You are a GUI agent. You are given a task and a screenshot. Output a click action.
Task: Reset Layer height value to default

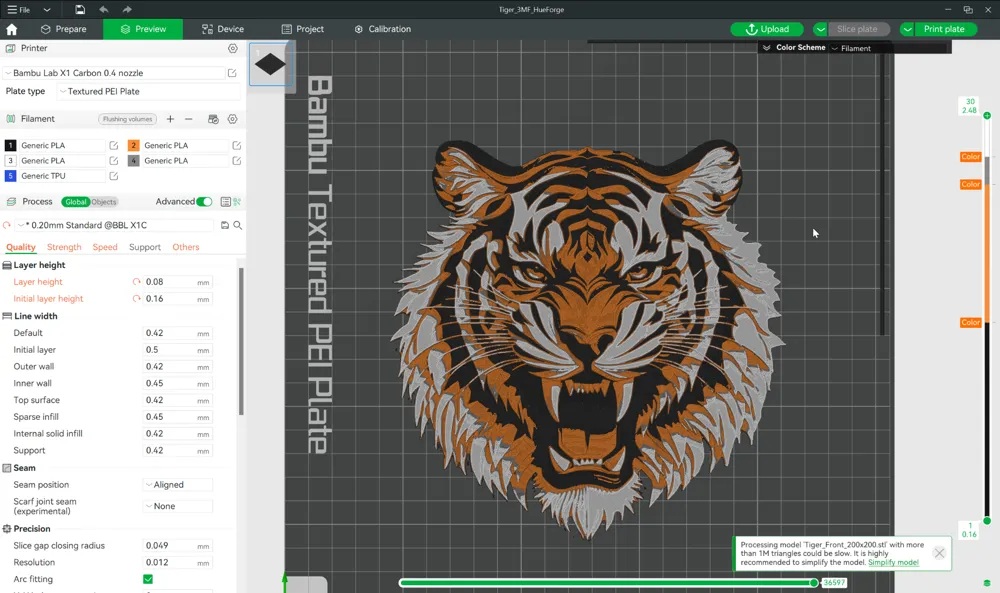click(136, 282)
